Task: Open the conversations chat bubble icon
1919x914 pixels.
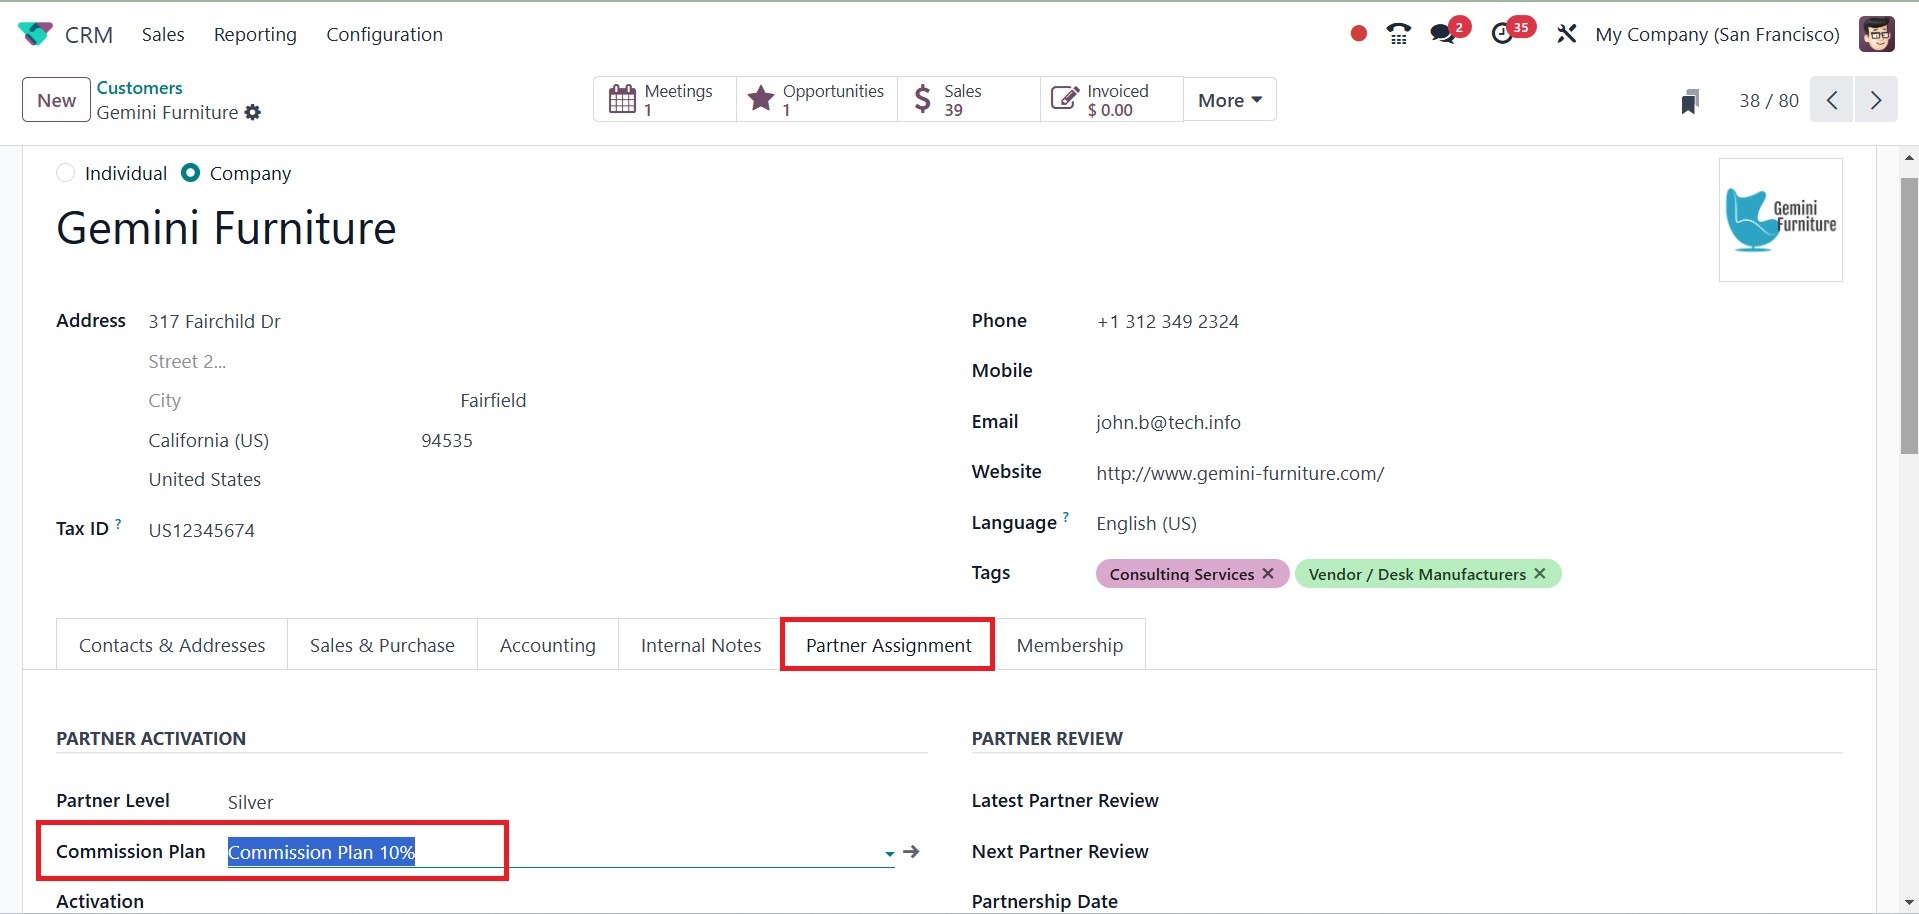Action: pyautogui.click(x=1443, y=34)
